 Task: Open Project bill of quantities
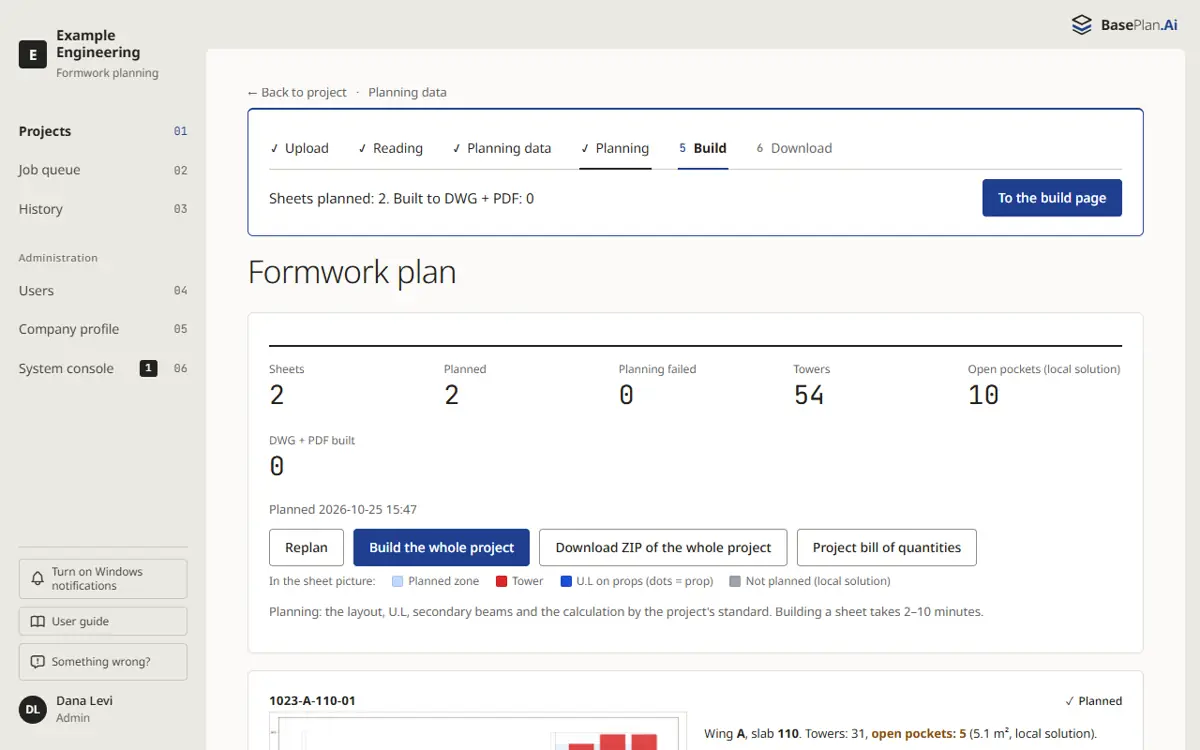[887, 547]
